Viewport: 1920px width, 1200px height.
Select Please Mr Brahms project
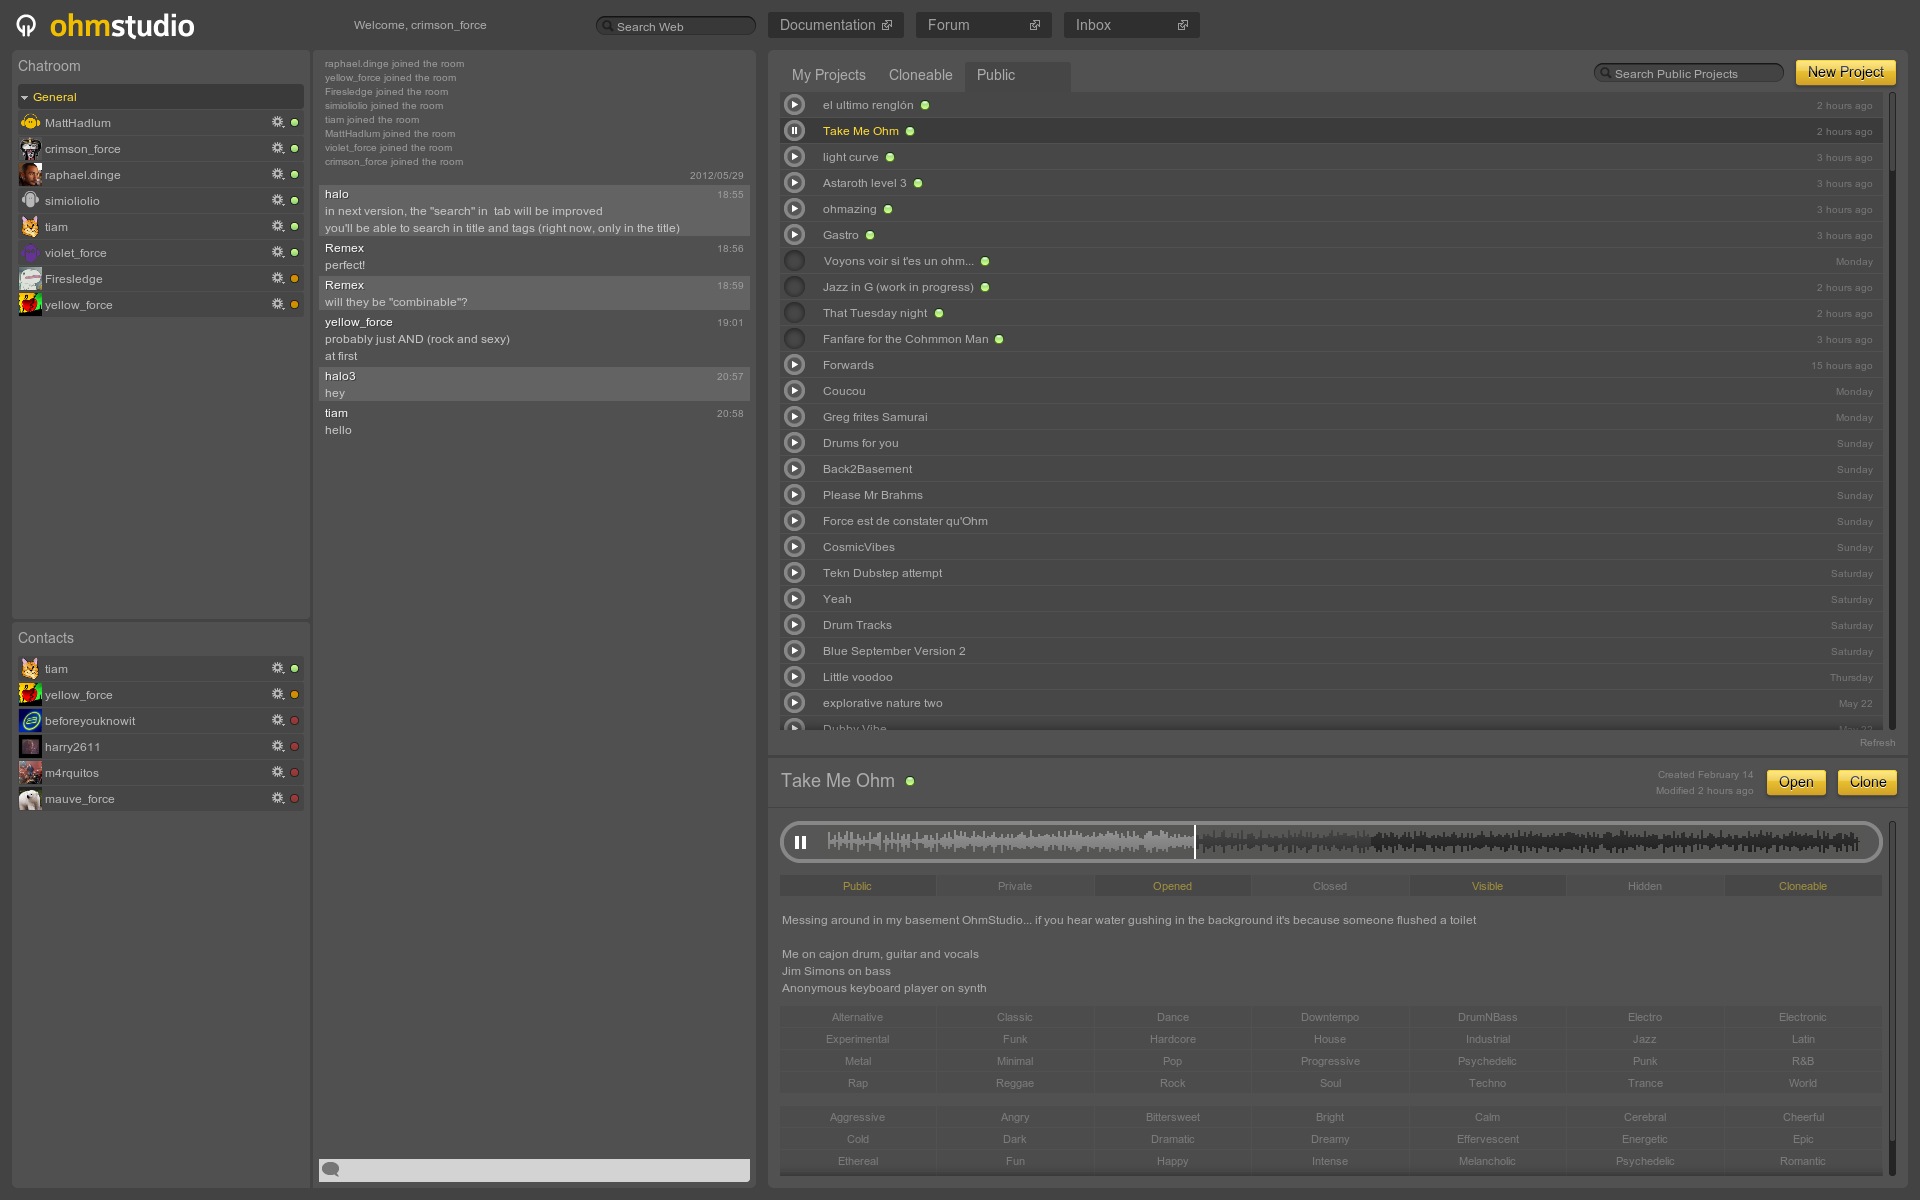(1331, 495)
